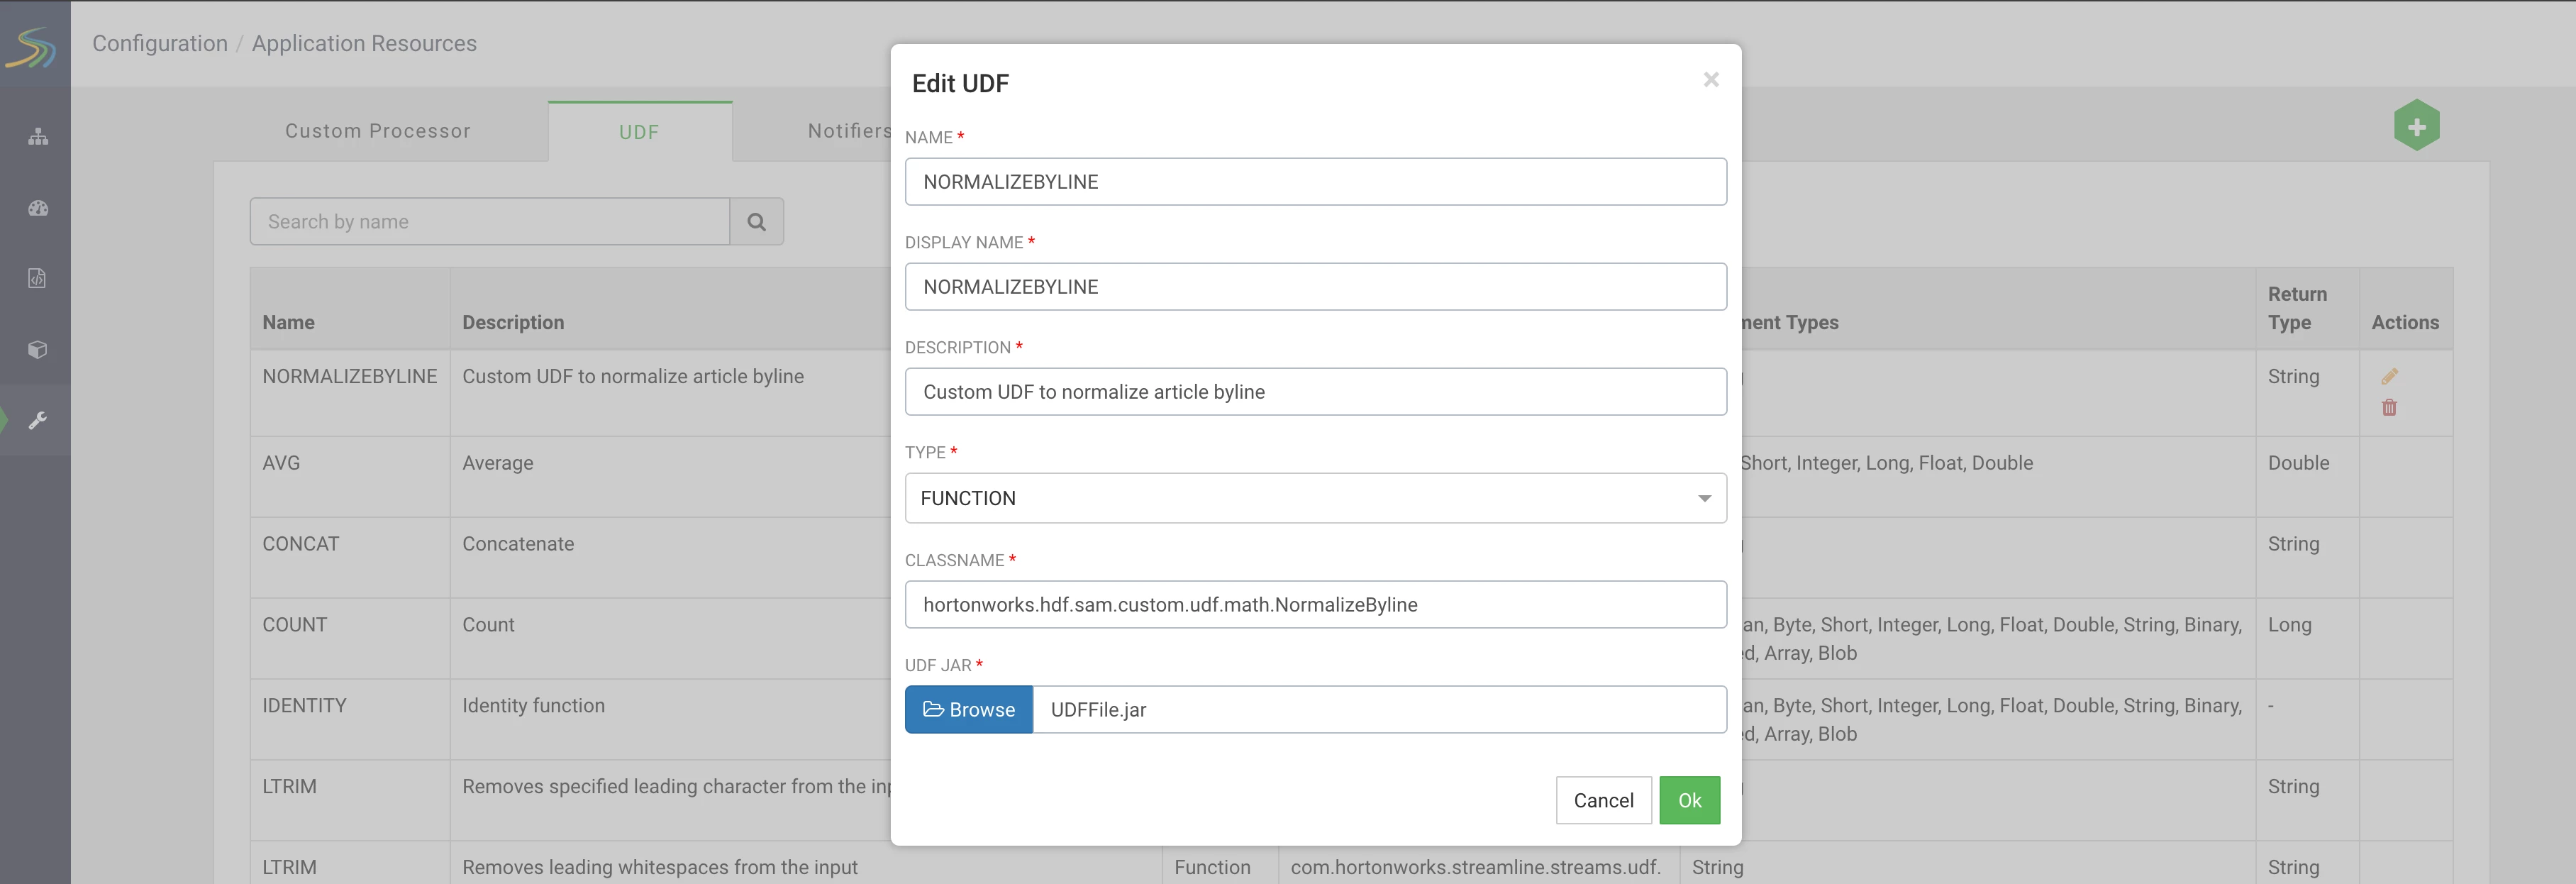Confirm the dialog with Ok button

1689,800
